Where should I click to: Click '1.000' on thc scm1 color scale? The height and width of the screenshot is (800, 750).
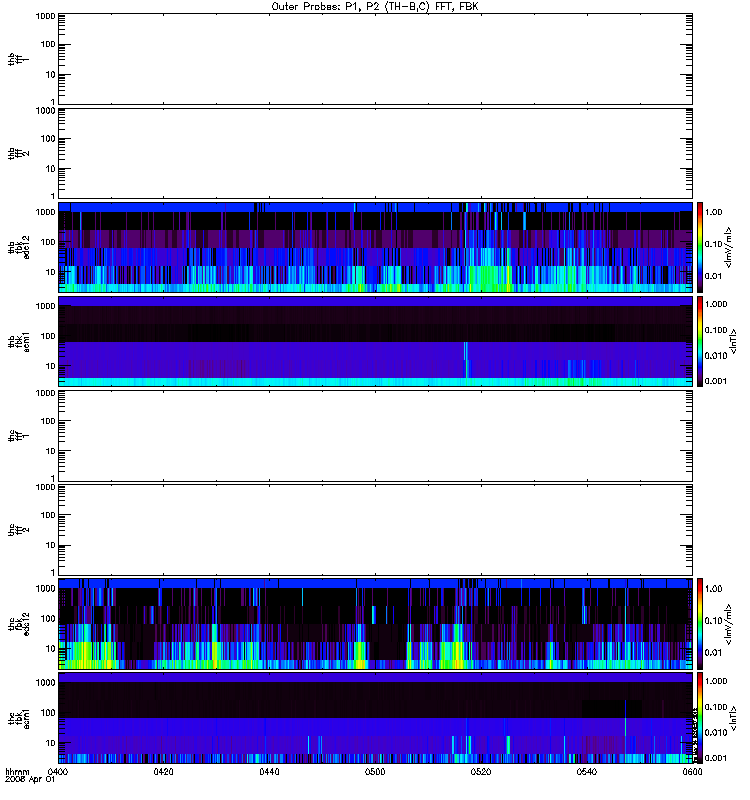[716, 681]
